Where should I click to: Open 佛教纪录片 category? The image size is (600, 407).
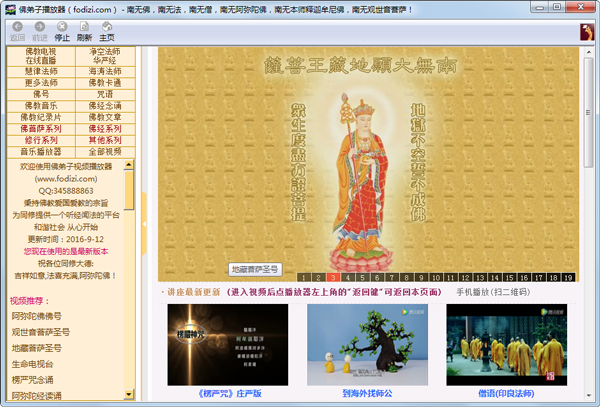click(x=41, y=117)
